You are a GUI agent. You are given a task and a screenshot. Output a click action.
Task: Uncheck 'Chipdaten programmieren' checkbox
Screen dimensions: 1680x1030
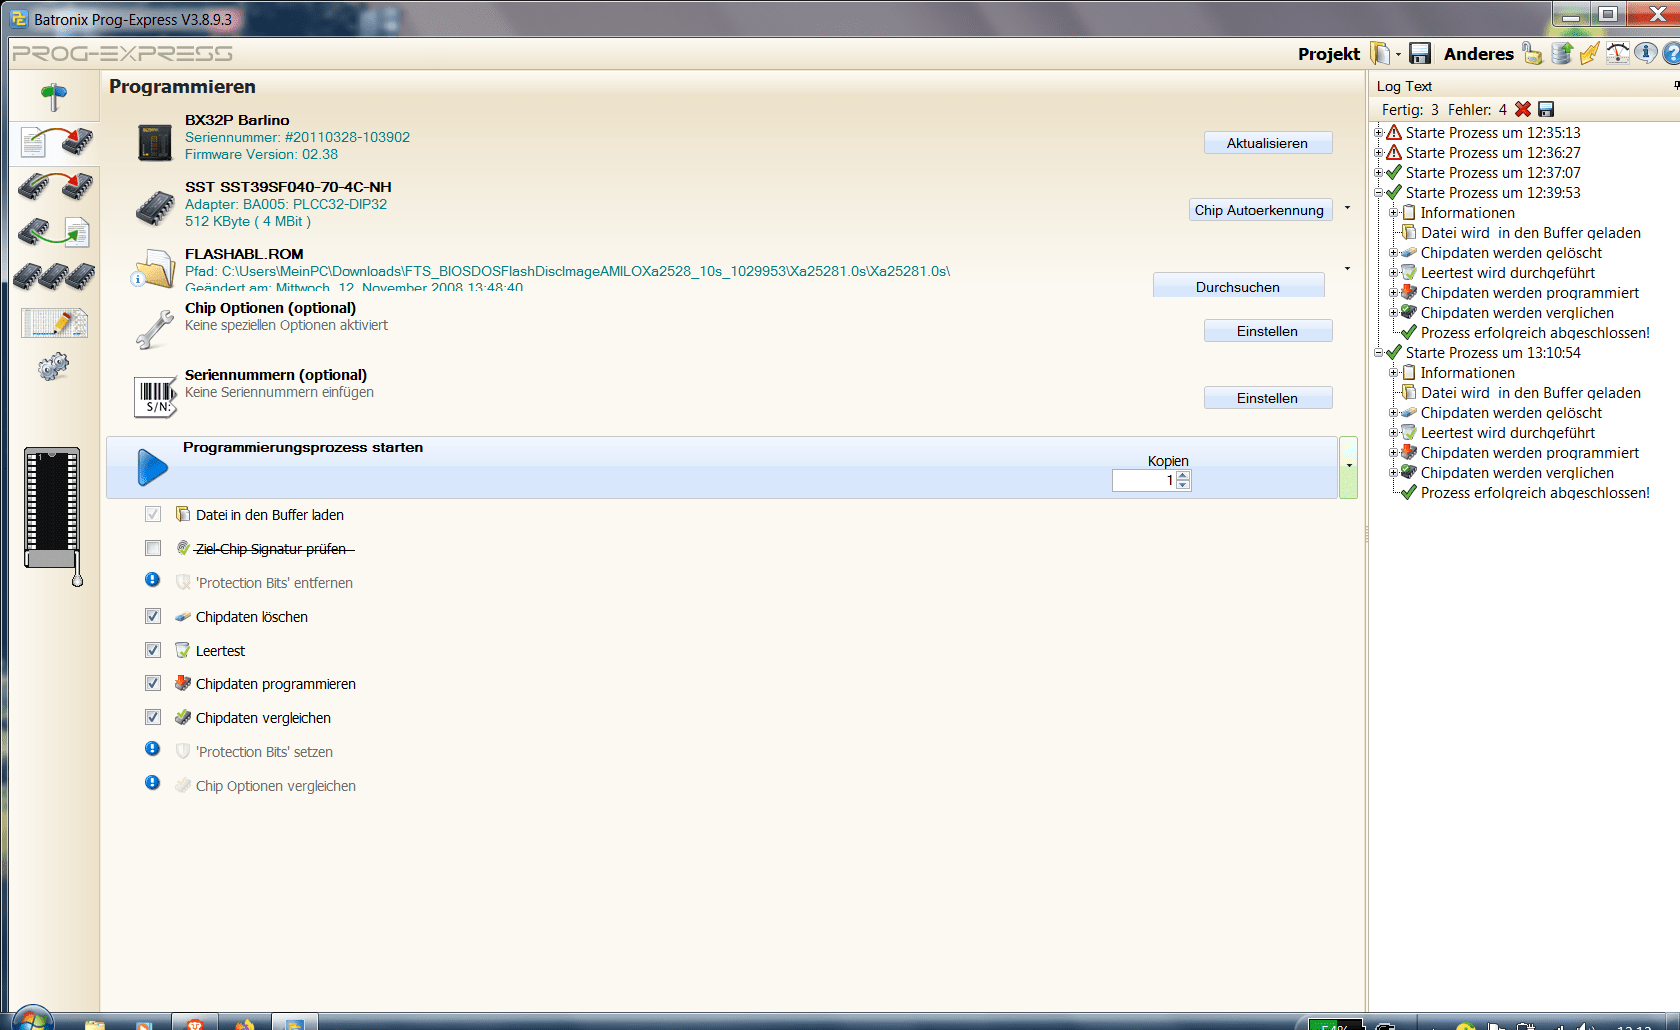coord(153,683)
